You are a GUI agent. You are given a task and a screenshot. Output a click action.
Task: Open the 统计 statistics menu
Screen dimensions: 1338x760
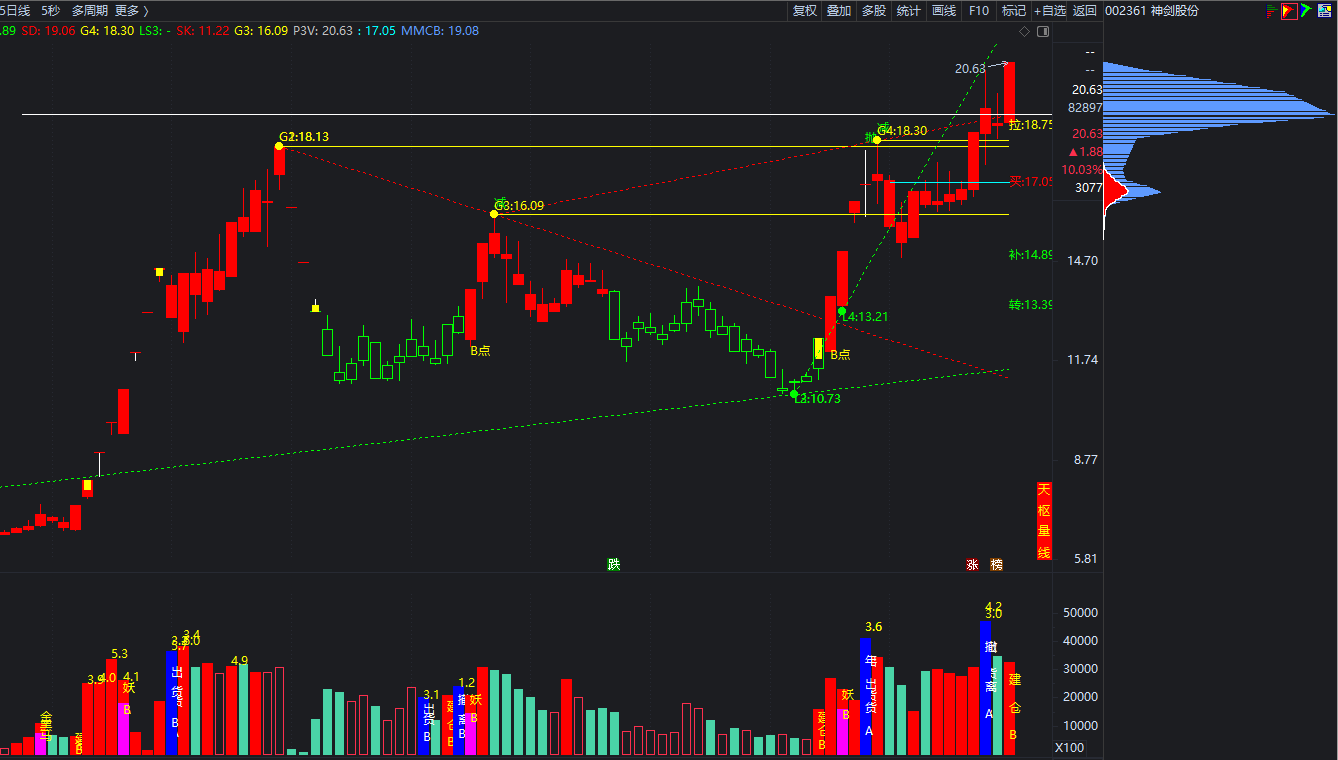[x=909, y=11]
